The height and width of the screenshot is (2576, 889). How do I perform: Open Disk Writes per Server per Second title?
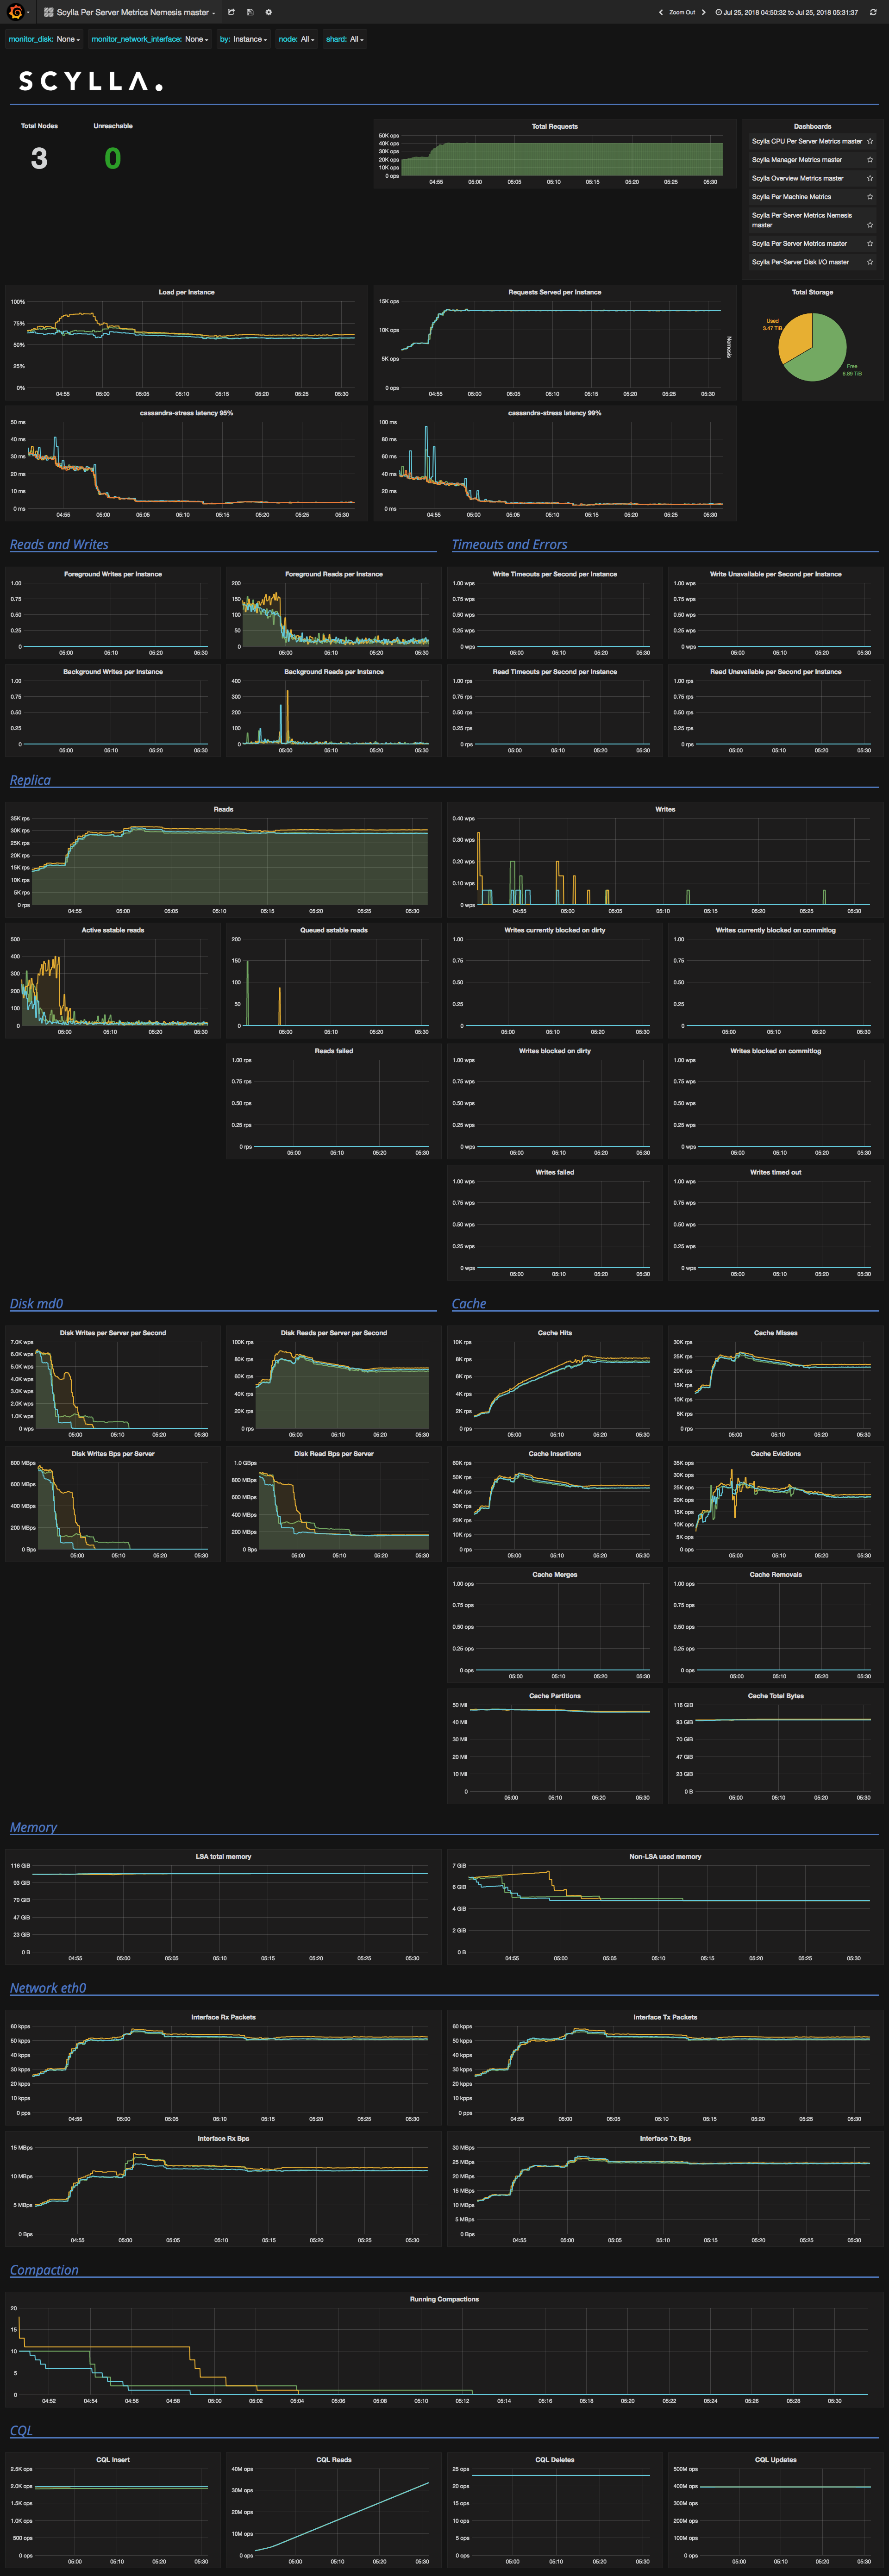[112, 1333]
